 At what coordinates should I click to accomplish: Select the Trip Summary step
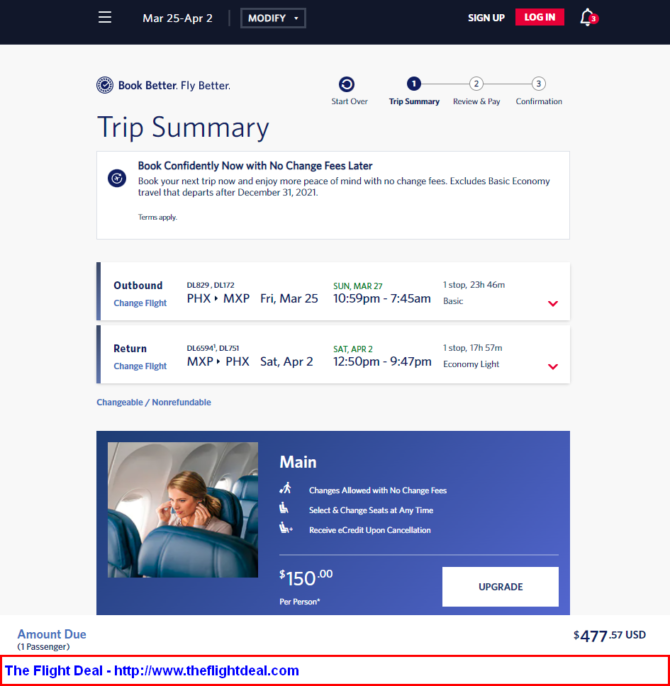[414, 91]
